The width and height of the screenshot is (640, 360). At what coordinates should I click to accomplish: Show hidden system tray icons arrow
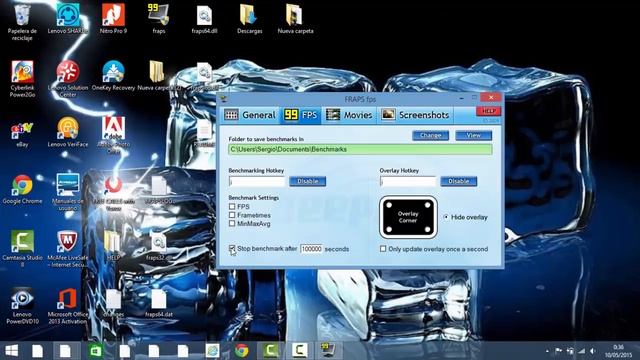click(x=547, y=351)
